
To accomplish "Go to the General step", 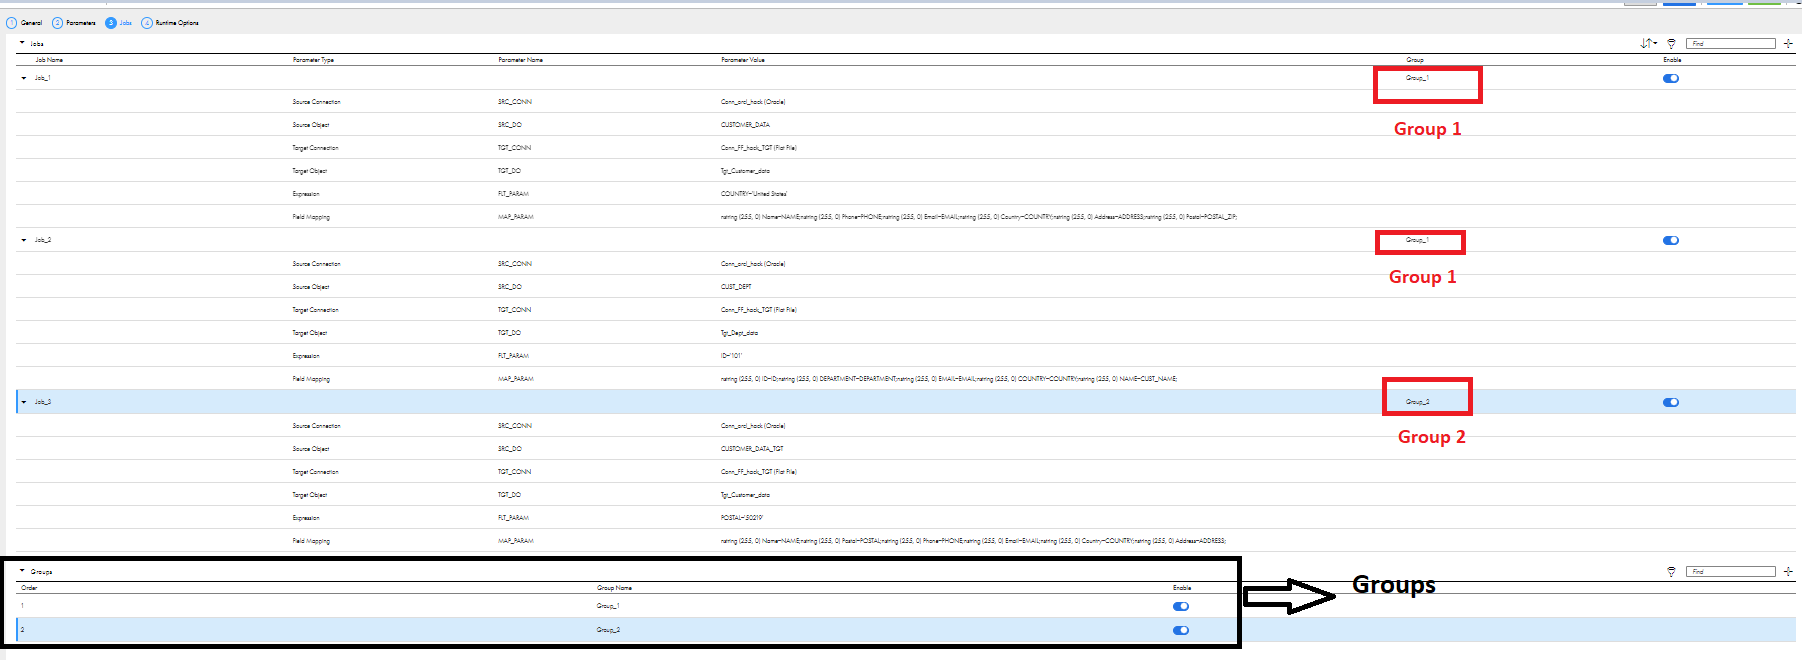I will tap(25, 22).
